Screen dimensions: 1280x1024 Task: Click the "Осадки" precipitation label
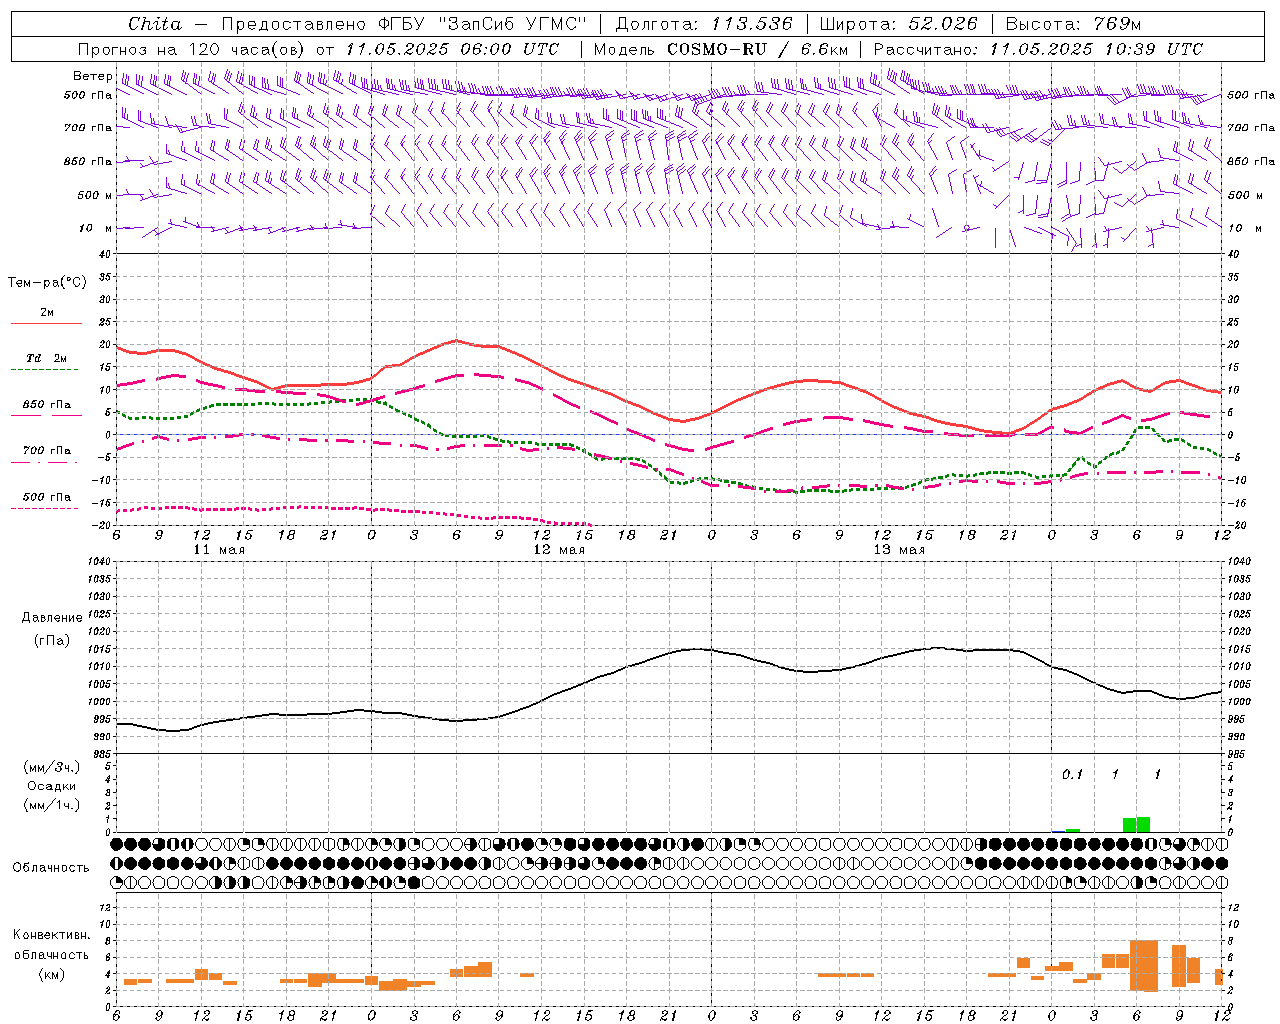(x=52, y=786)
